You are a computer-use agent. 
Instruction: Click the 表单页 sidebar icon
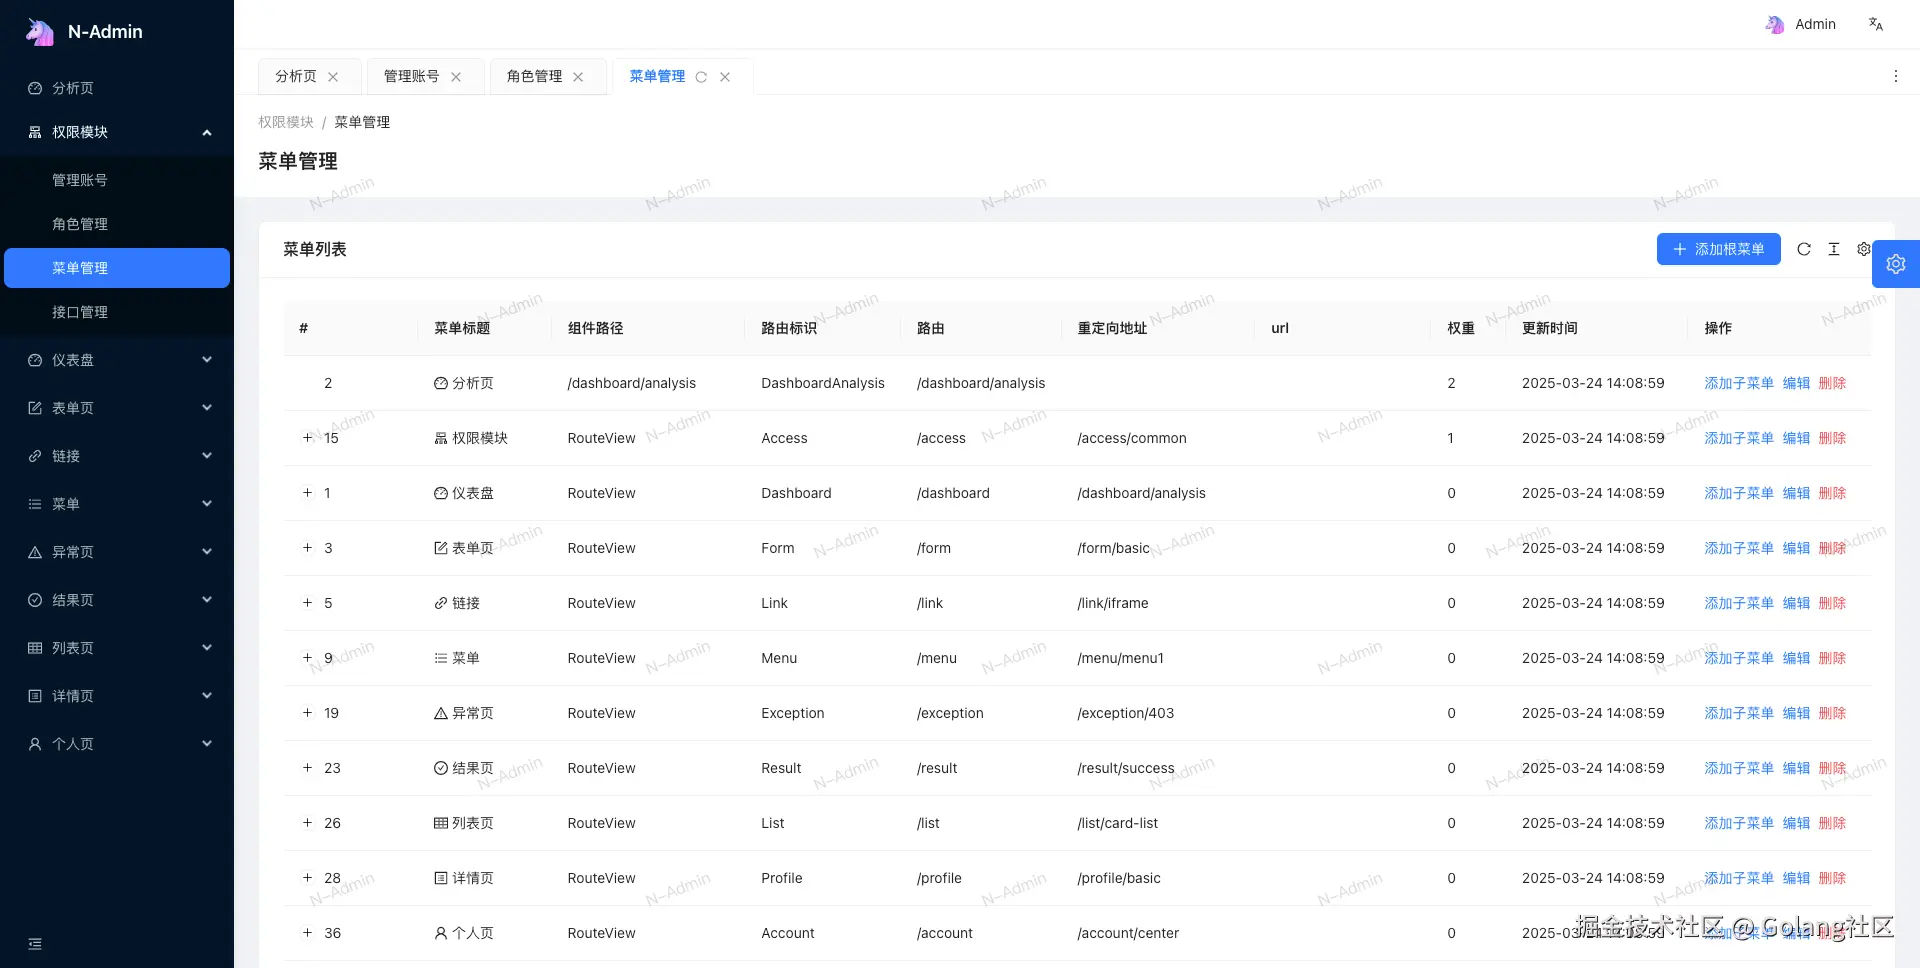click(35, 408)
